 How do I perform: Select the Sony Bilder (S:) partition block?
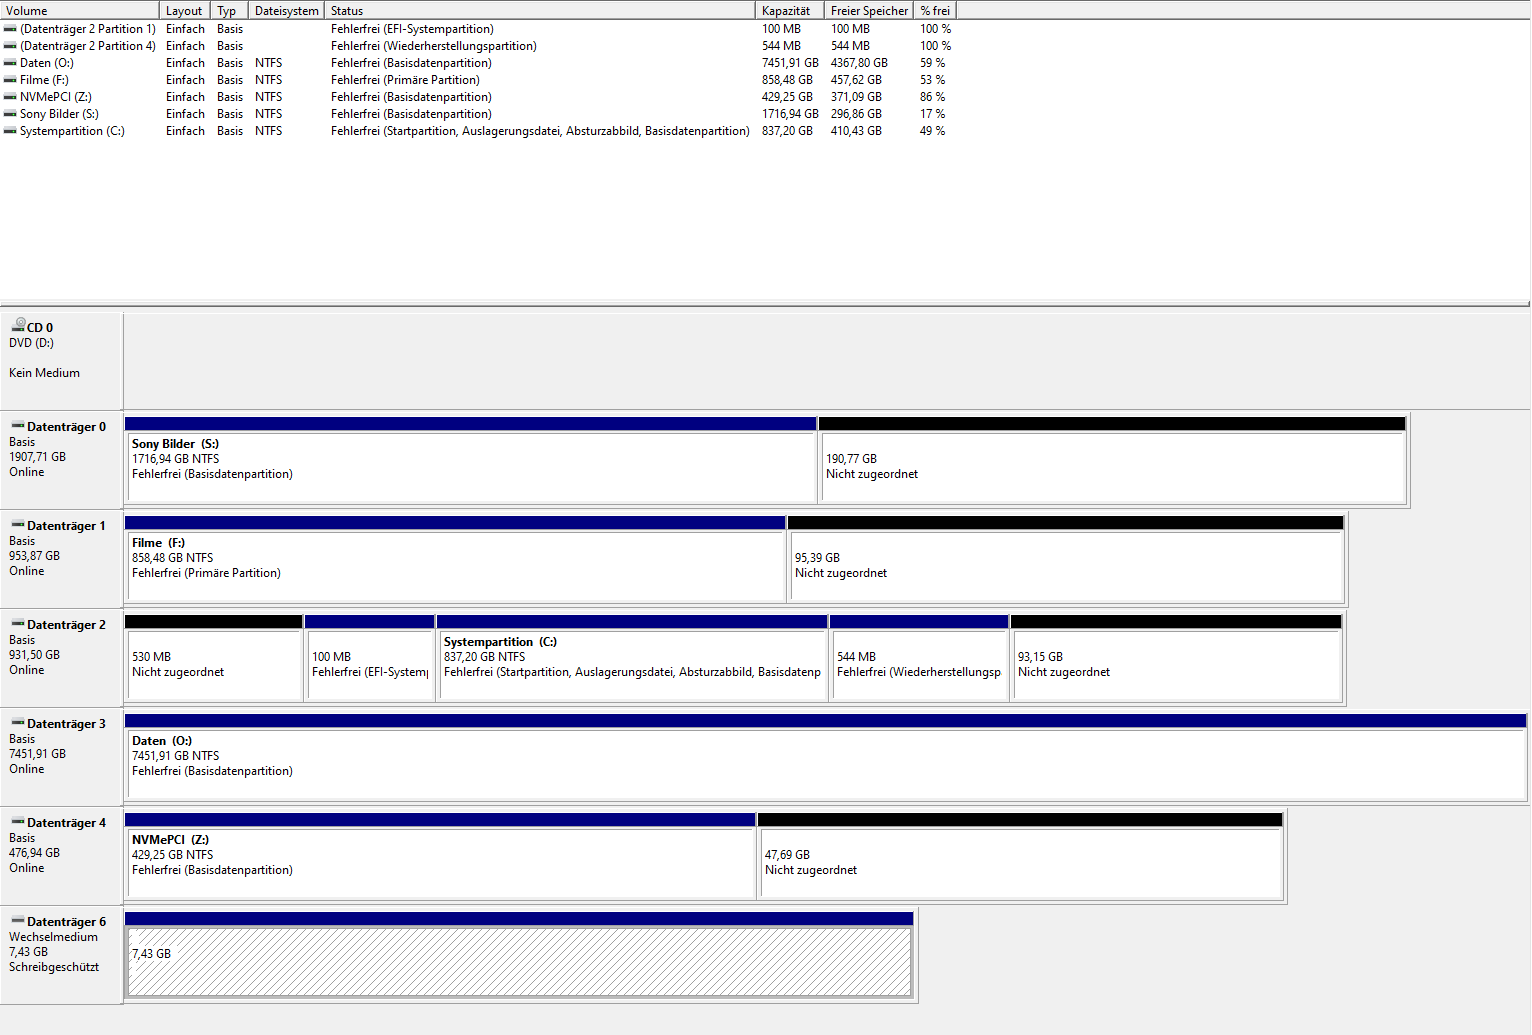[470, 460]
